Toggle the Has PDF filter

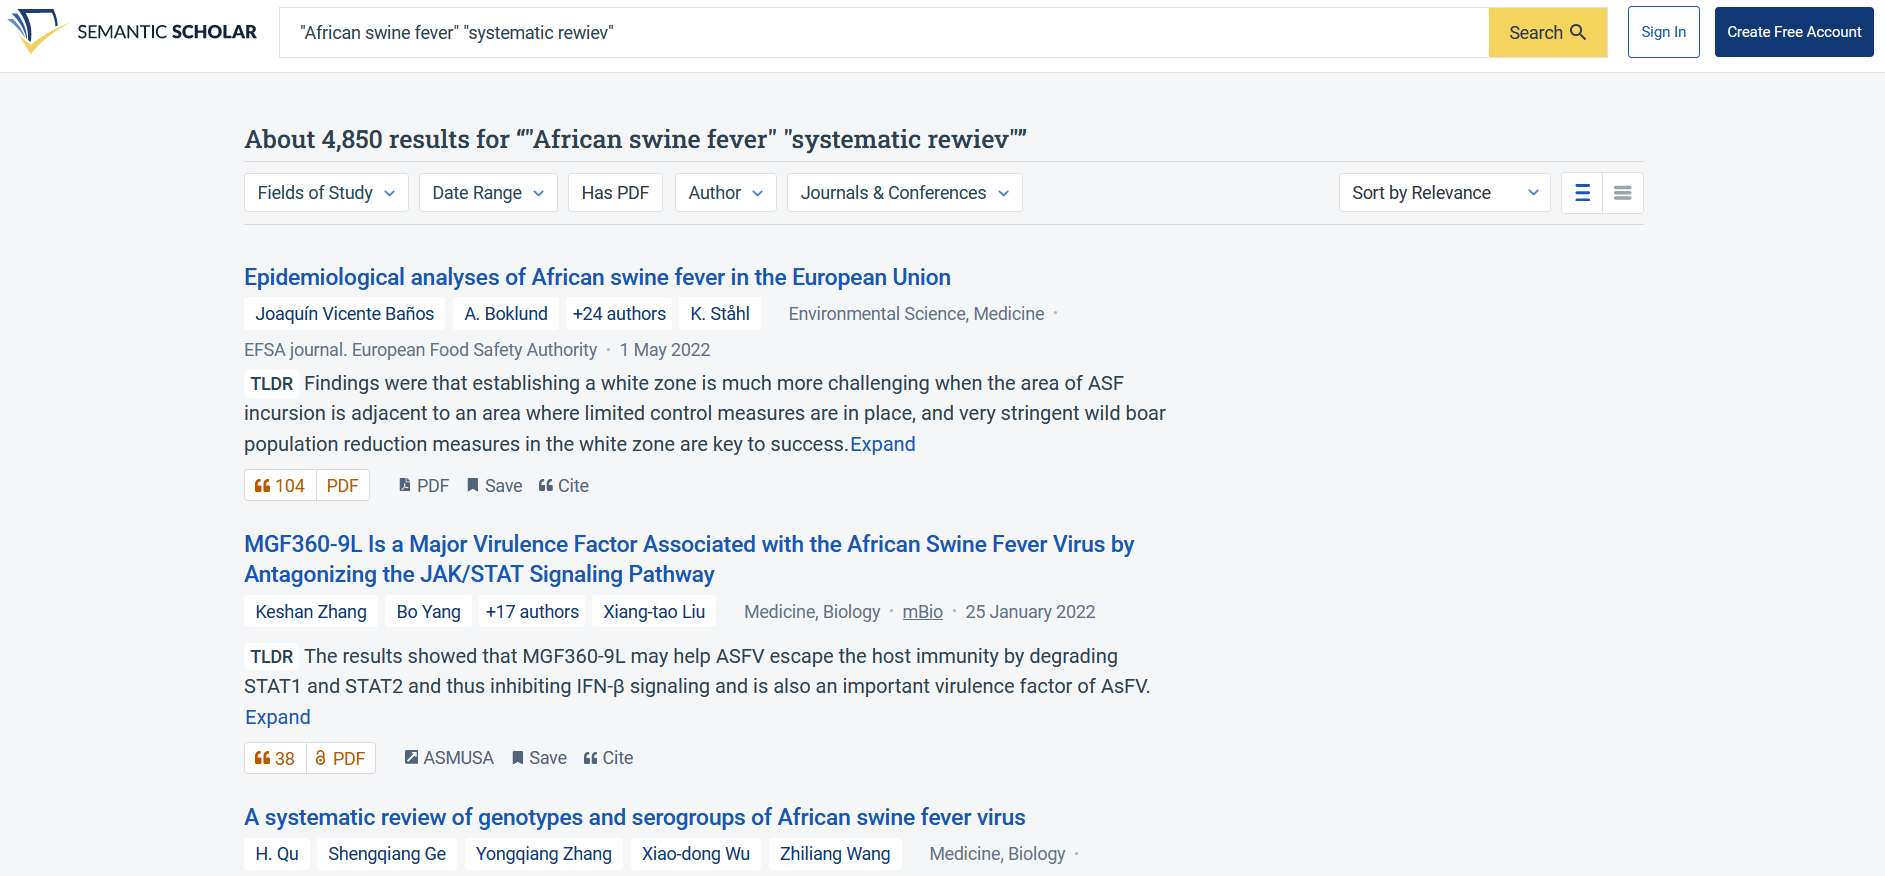[615, 193]
